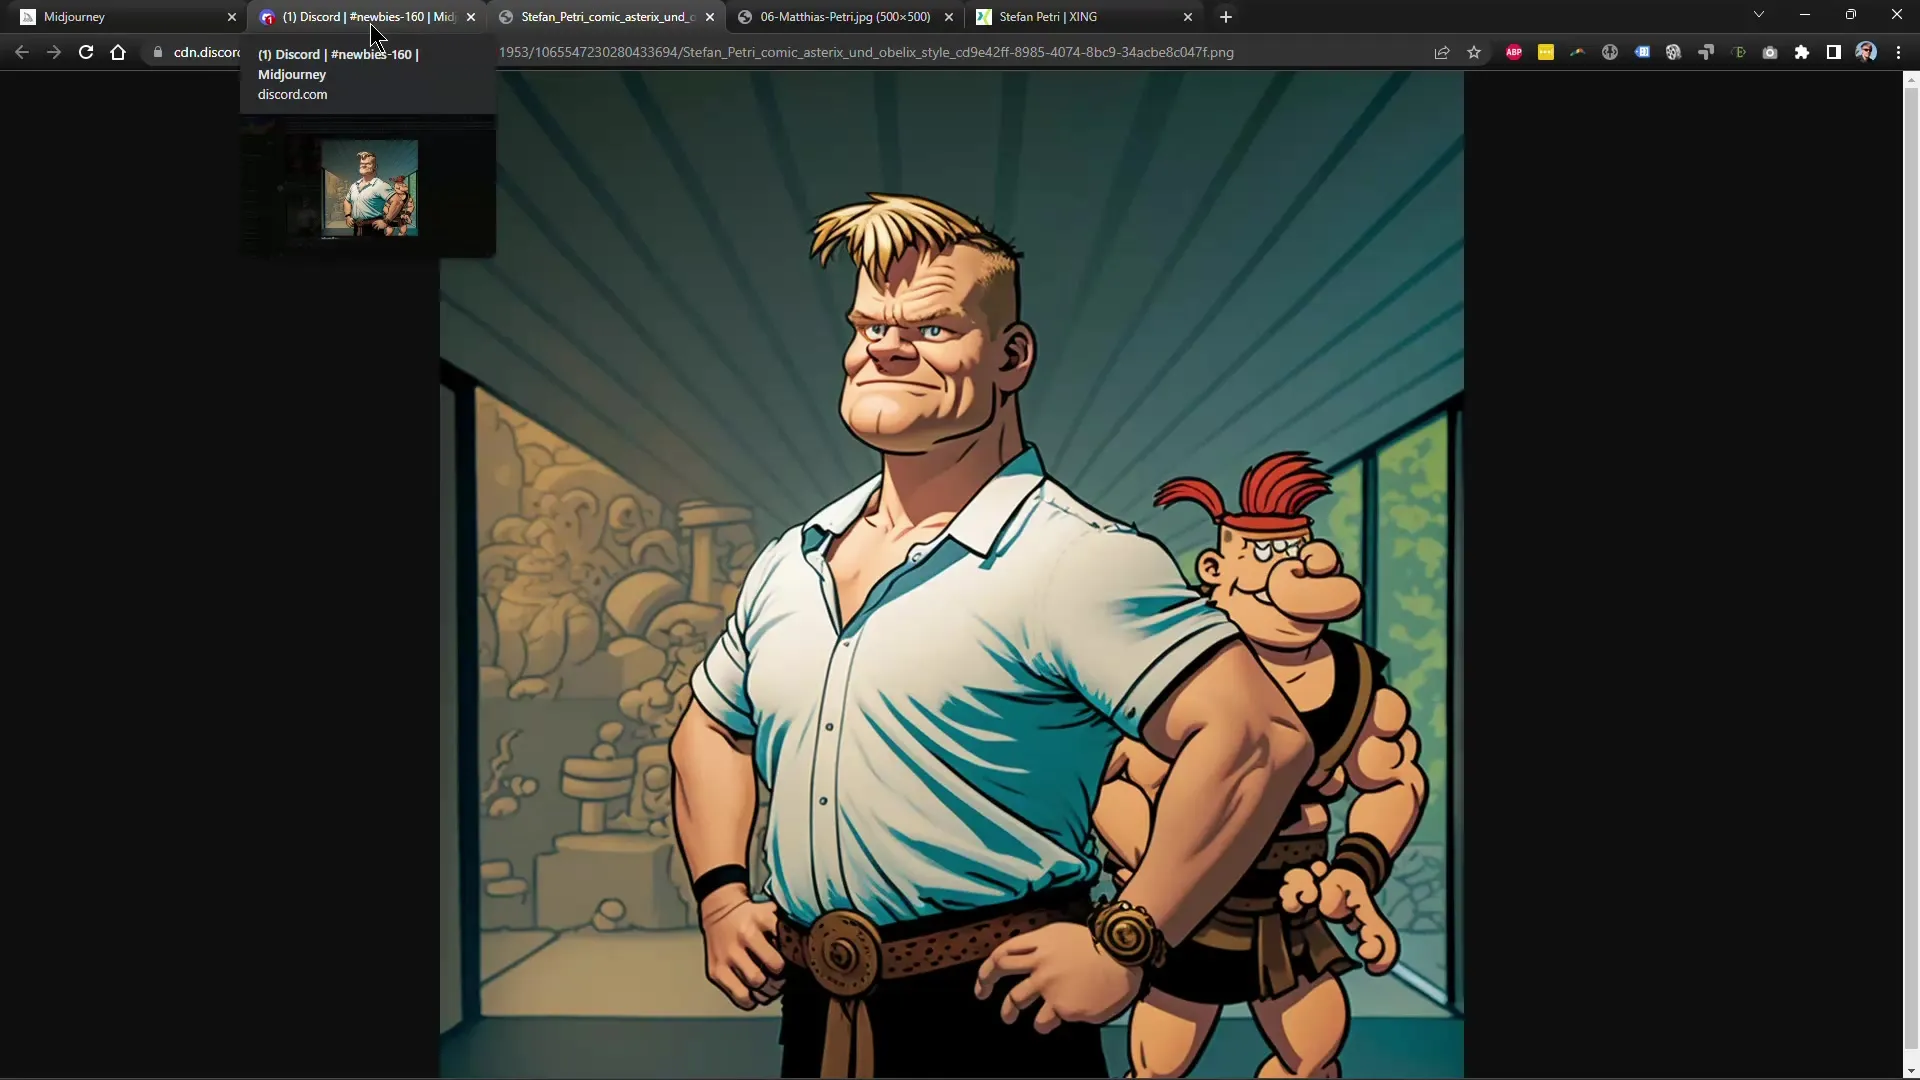
Task: Restore down the Chrome window
Action: pyautogui.click(x=1851, y=15)
